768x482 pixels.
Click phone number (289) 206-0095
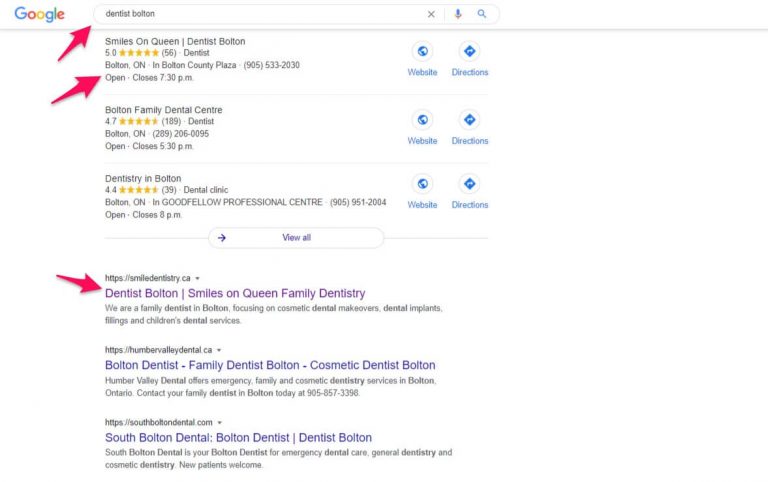(180, 134)
